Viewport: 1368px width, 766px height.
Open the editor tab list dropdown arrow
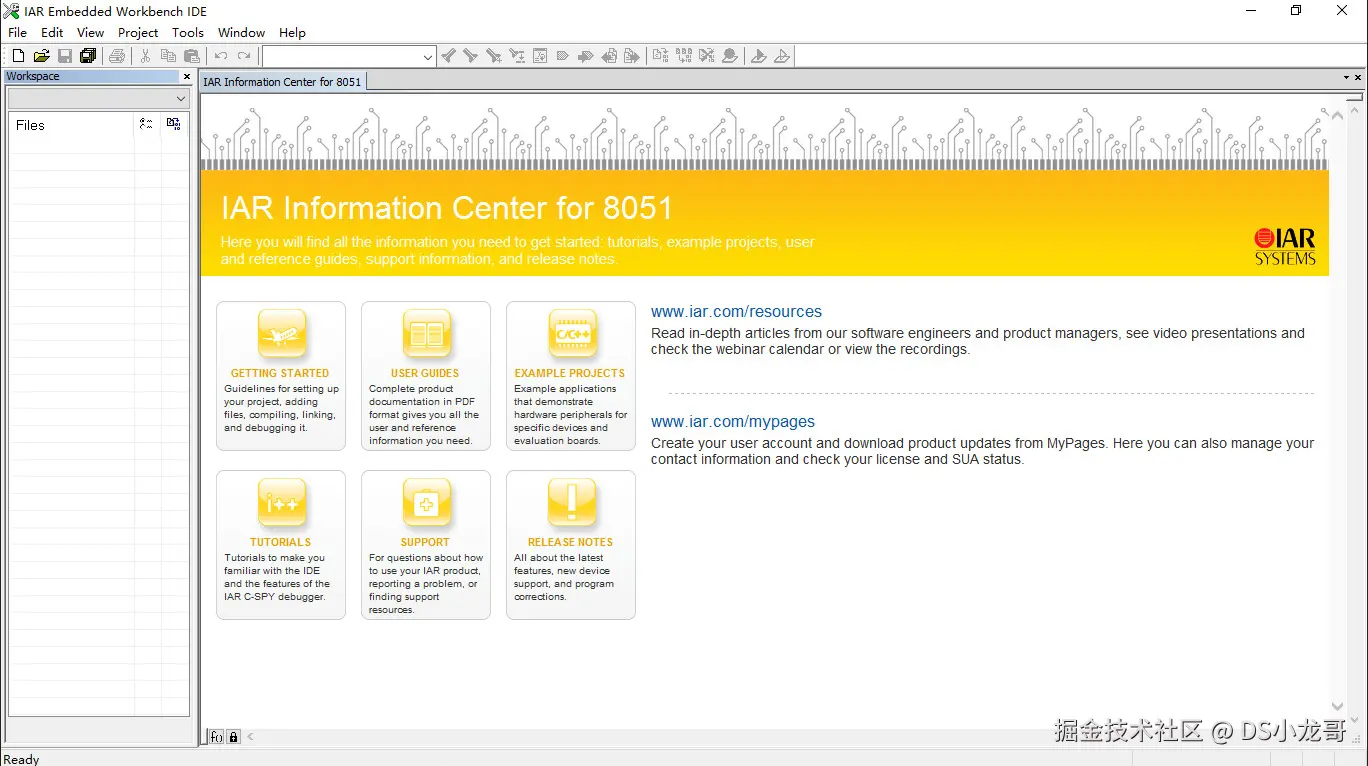pos(1346,77)
